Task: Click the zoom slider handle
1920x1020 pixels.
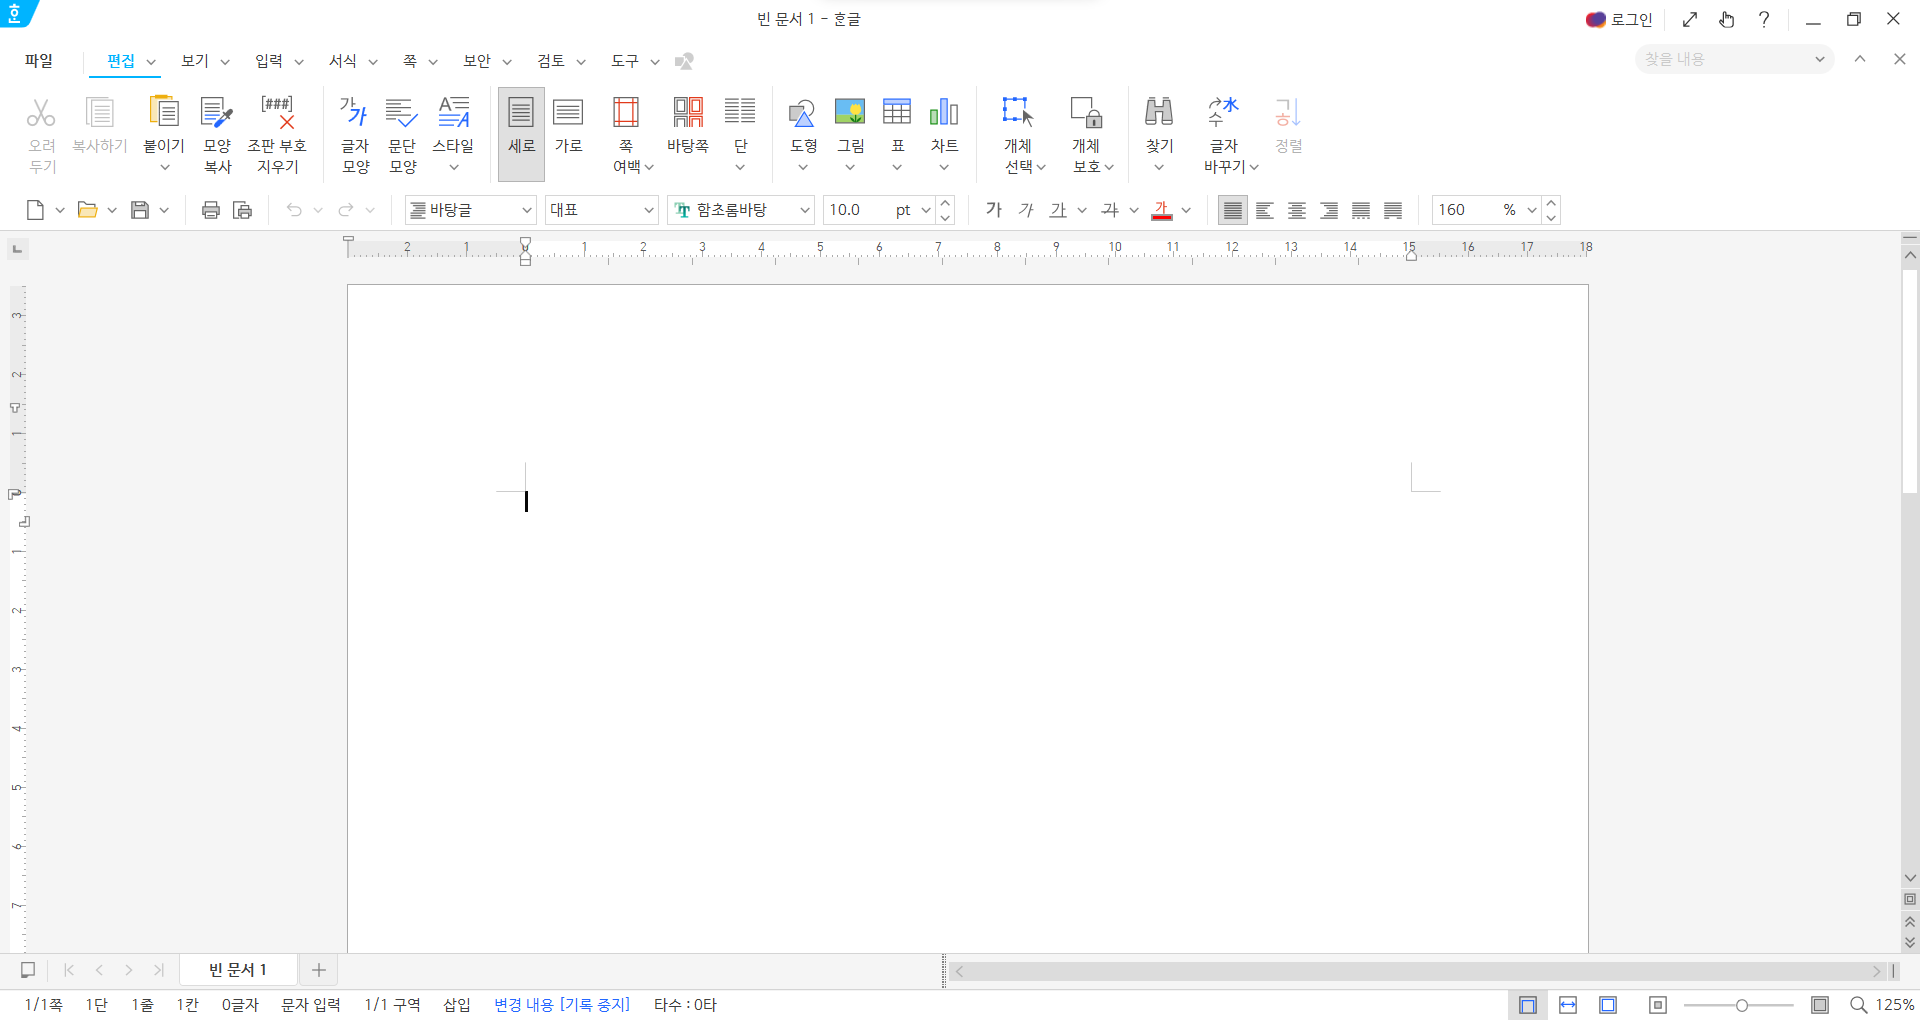Action: 1742,1005
